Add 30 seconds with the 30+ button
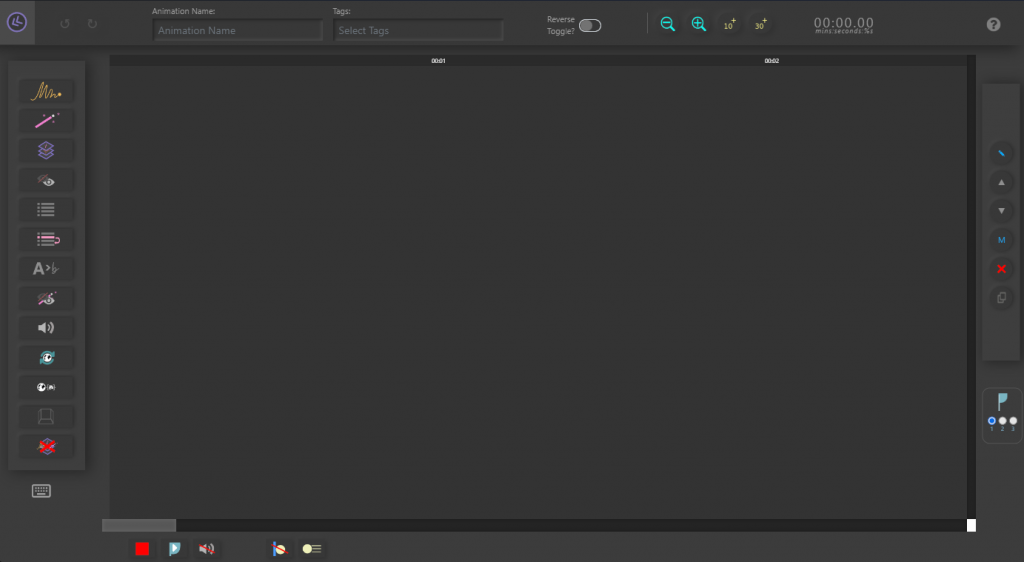 click(761, 24)
